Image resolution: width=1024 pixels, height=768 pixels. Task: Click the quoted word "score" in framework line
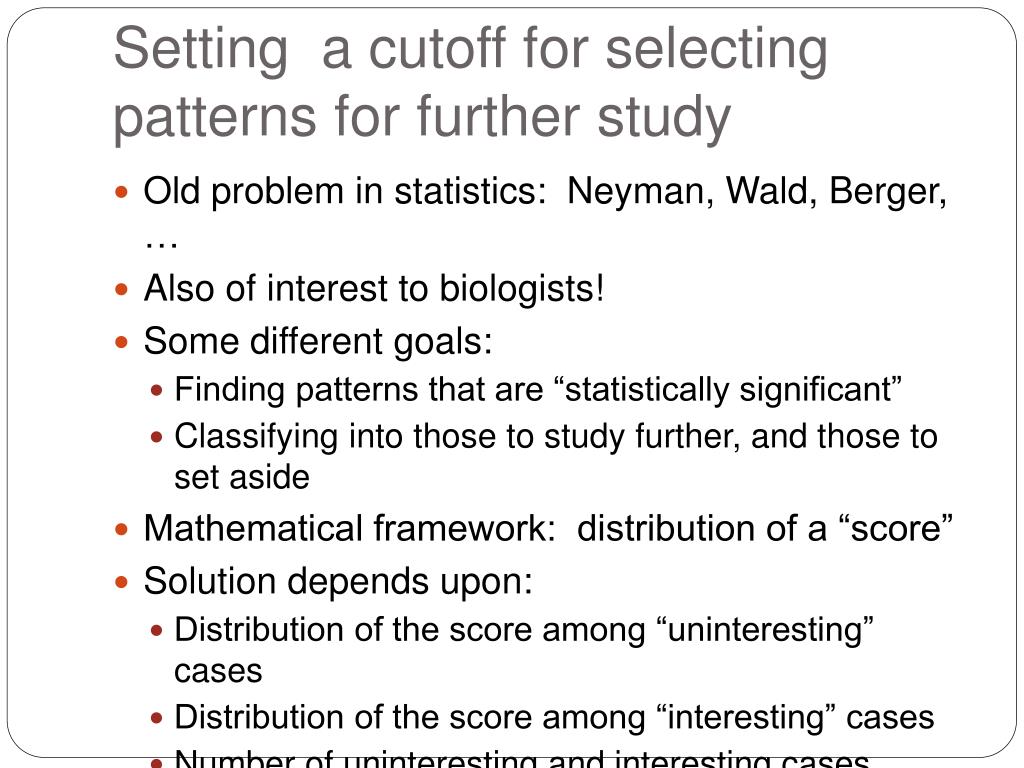pyautogui.click(x=895, y=528)
